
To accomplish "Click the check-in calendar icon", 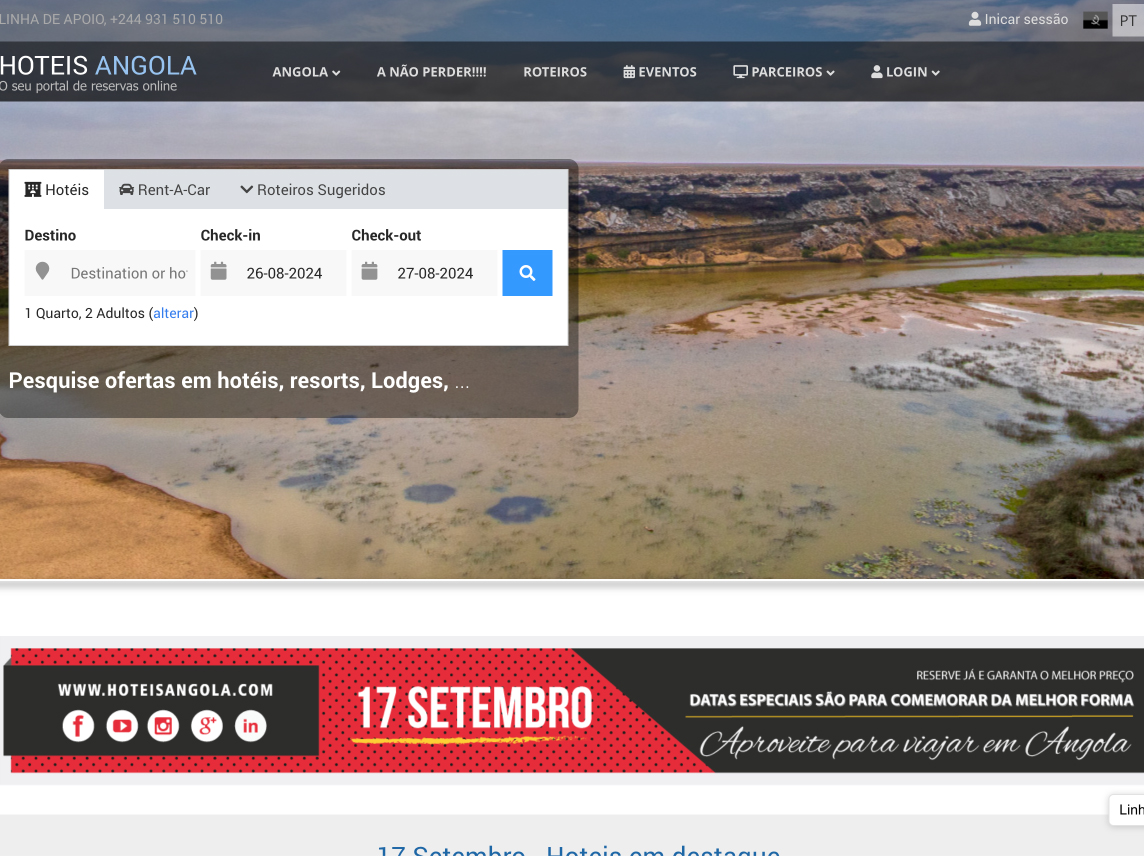I will (x=219, y=272).
